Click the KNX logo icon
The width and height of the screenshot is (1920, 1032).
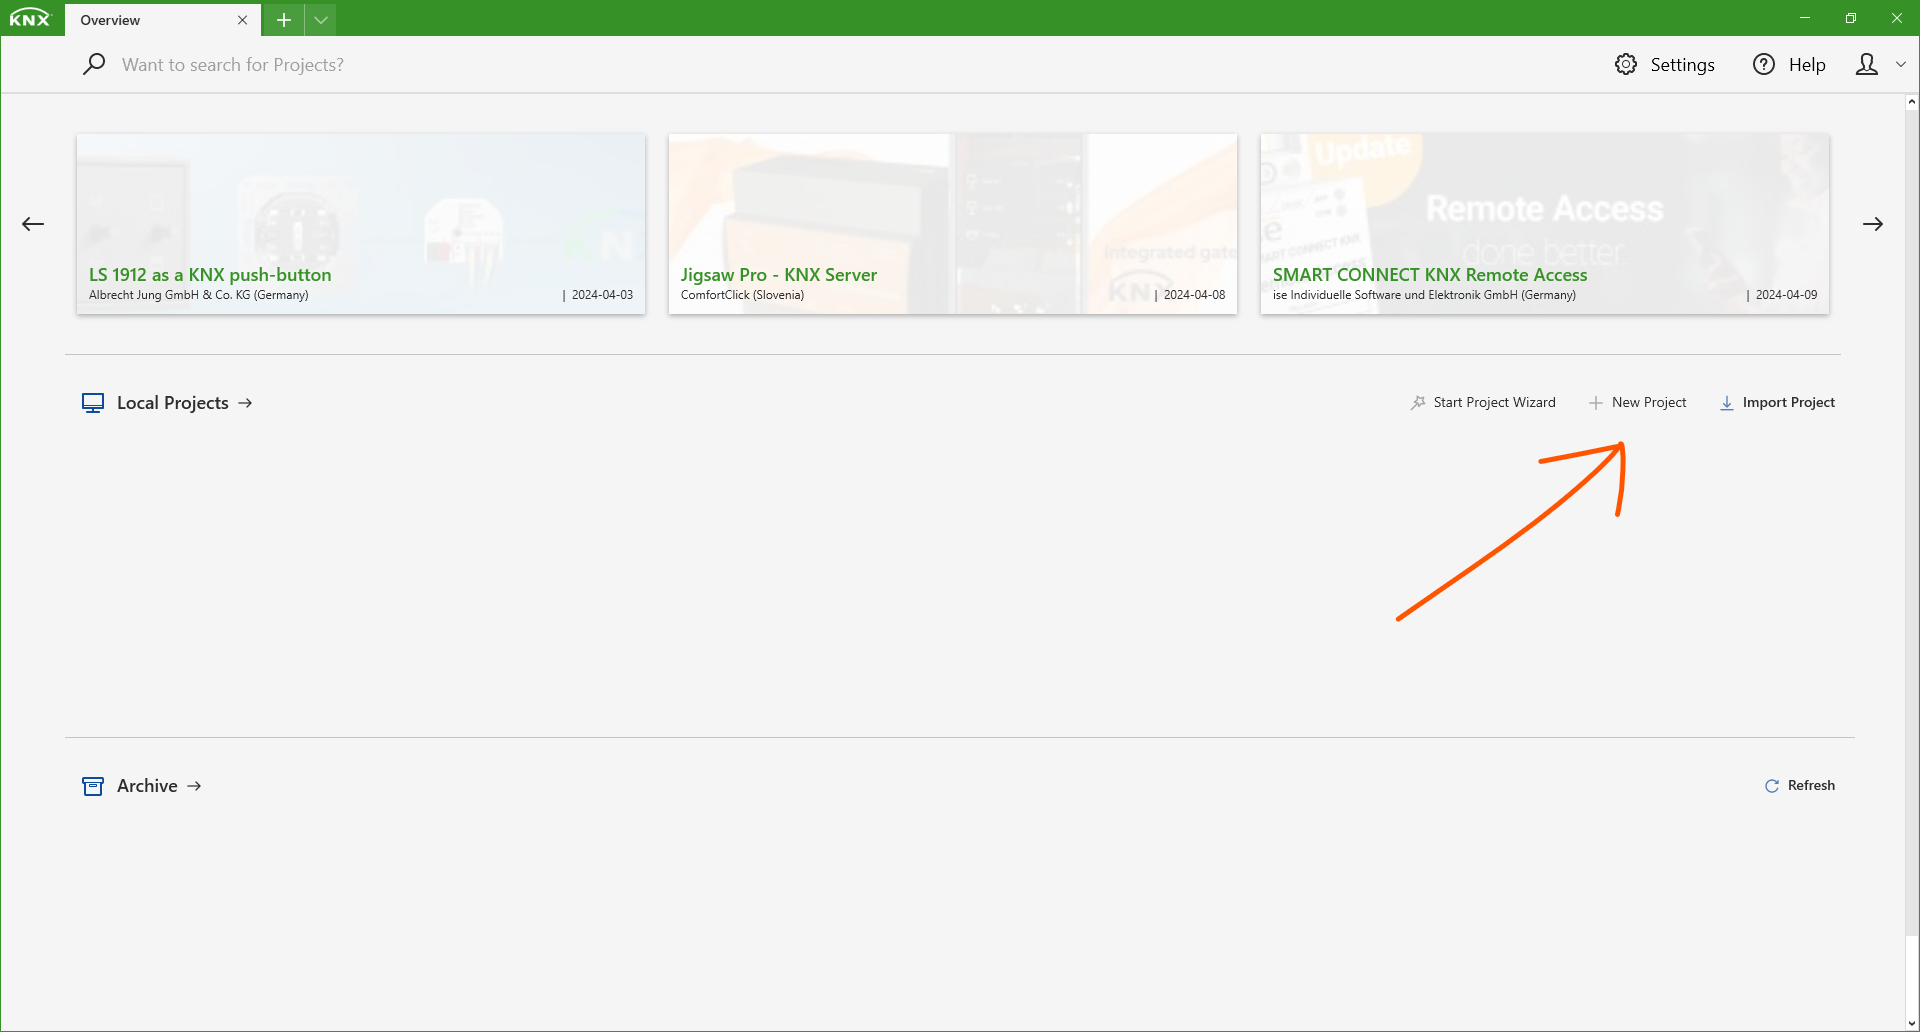click(x=30, y=19)
